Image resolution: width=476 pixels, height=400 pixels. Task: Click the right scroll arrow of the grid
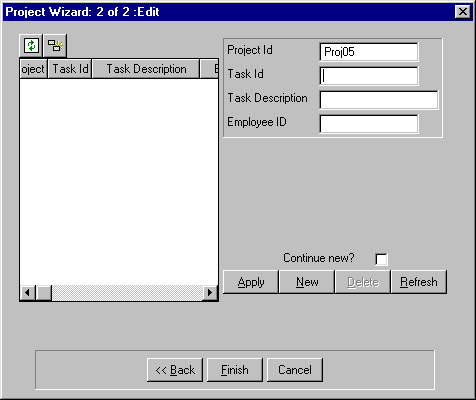pos(210,293)
